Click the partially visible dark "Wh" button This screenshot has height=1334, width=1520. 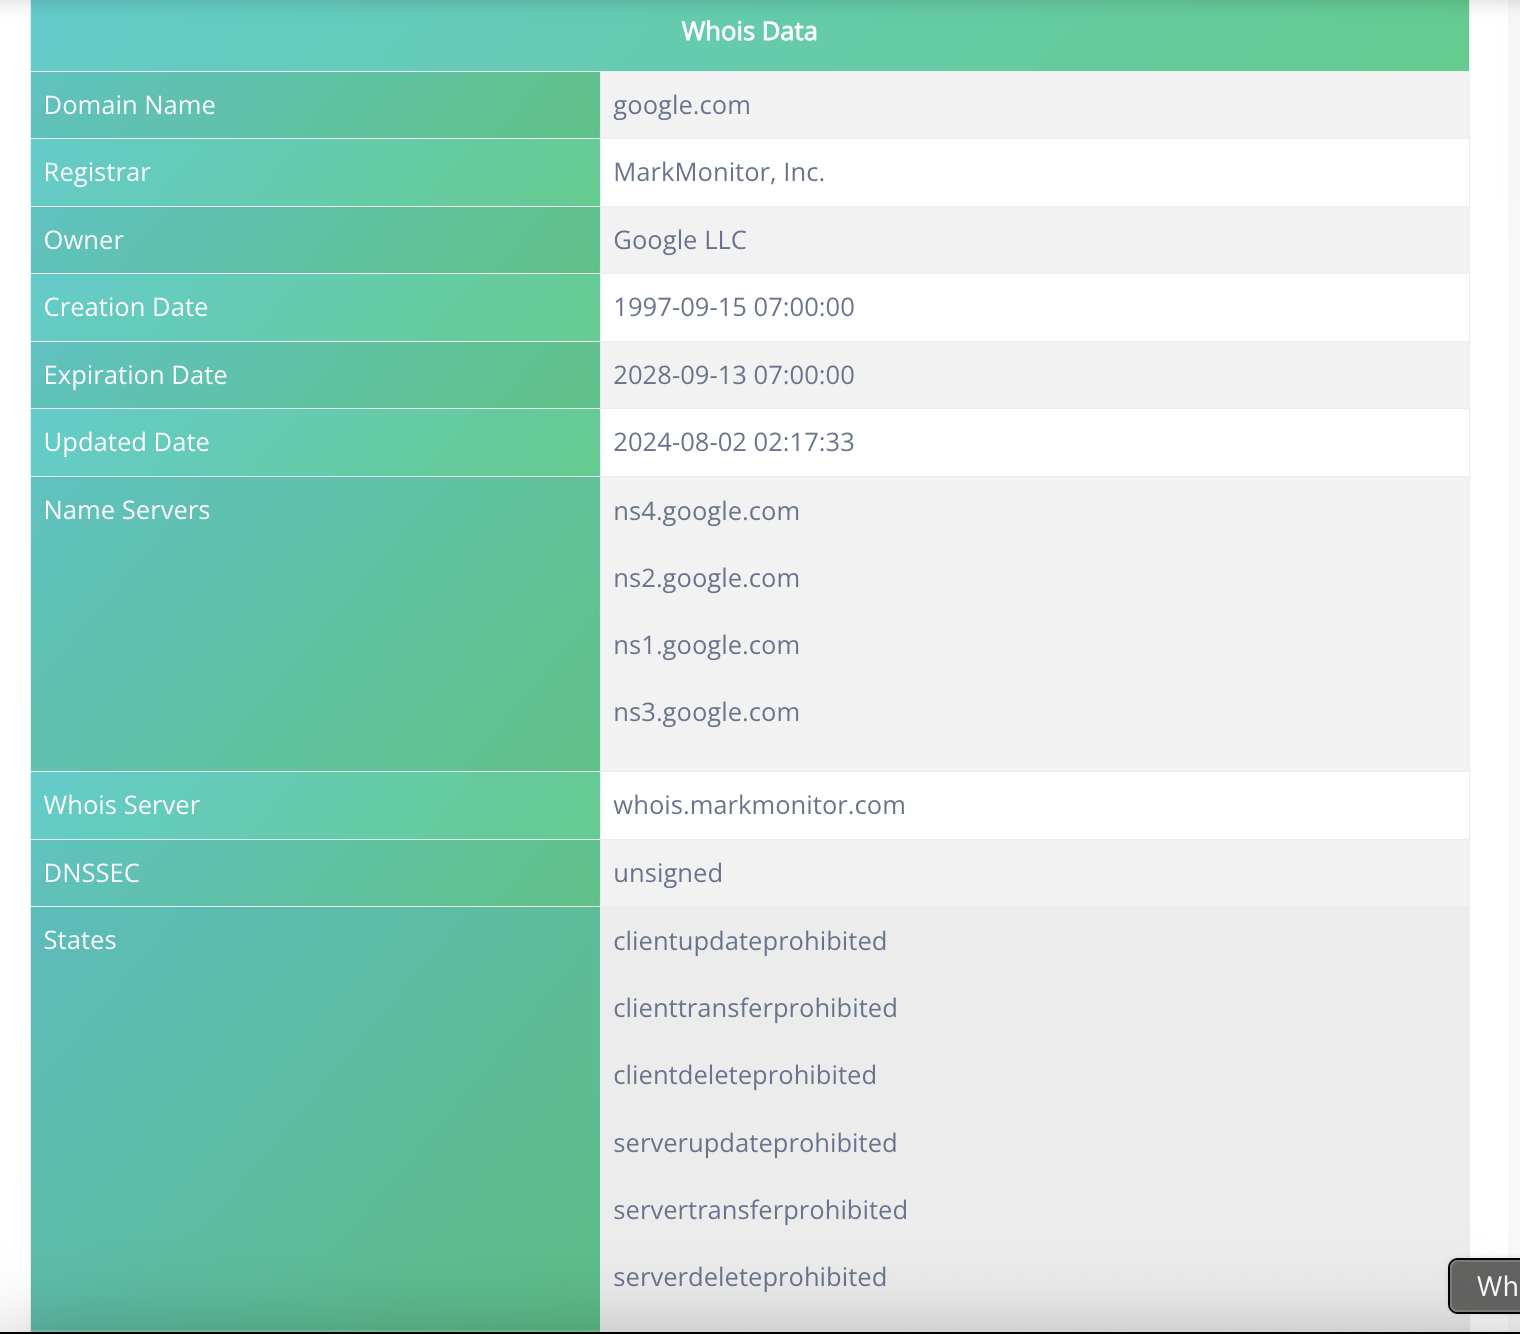click(1488, 1285)
